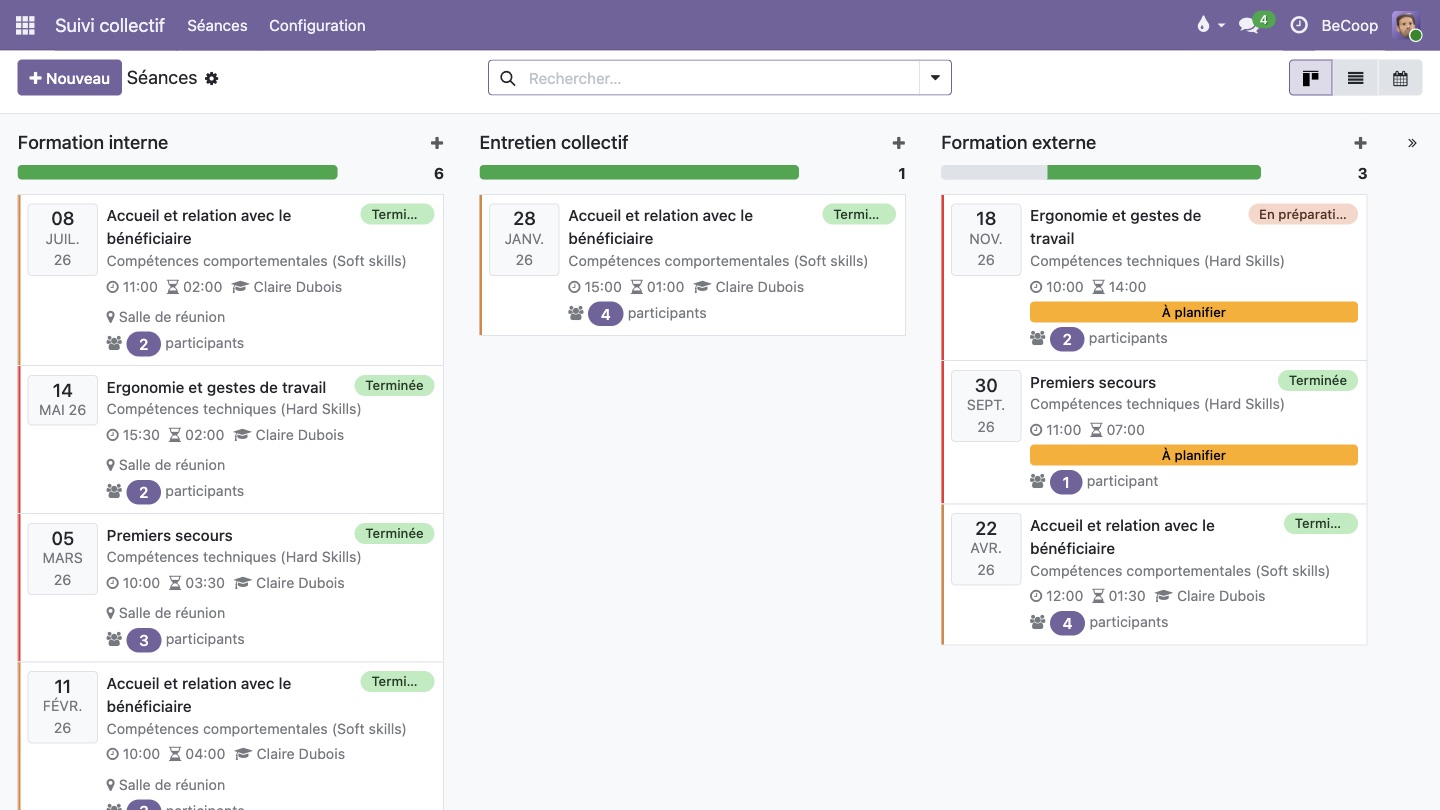Viewport: 1440px width, 810px height.
Task: Click the gear icon beside the Séances title
Action: click(x=212, y=78)
